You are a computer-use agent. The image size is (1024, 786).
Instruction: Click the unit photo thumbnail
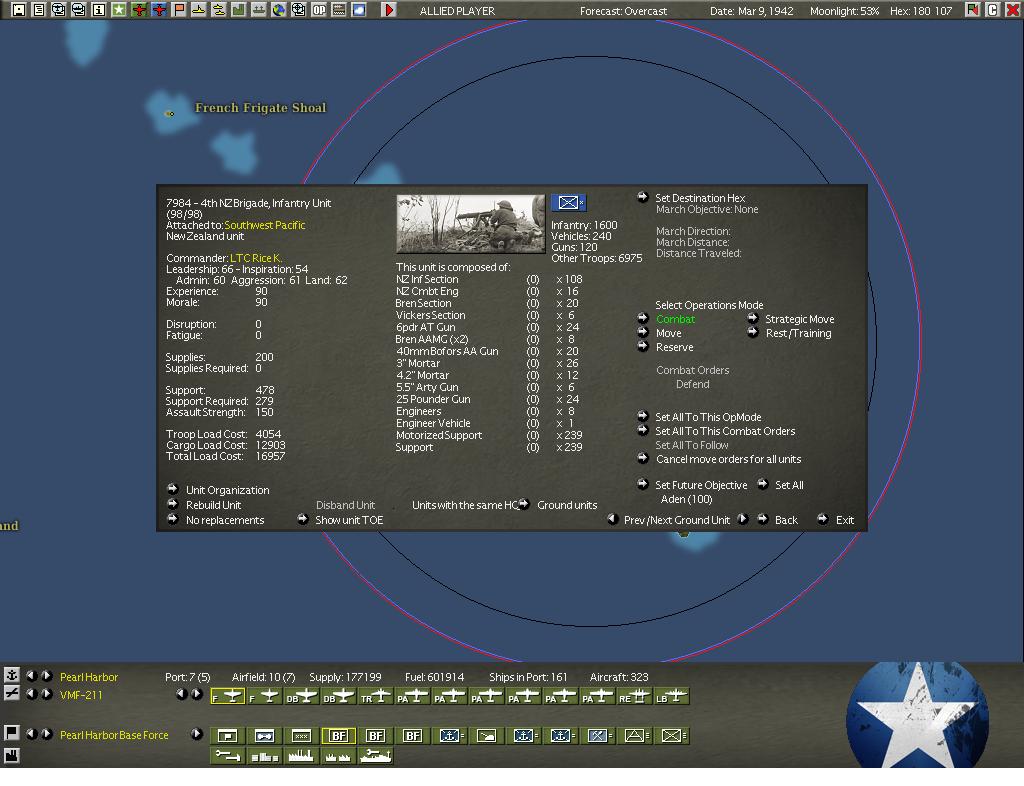pyautogui.click(x=470, y=224)
